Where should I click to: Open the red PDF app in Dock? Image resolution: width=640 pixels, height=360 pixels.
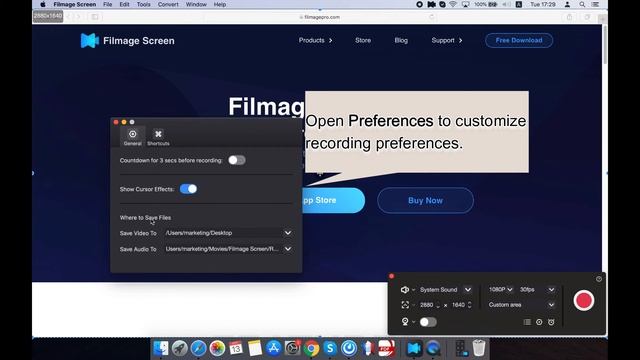pyautogui.click(x=386, y=348)
